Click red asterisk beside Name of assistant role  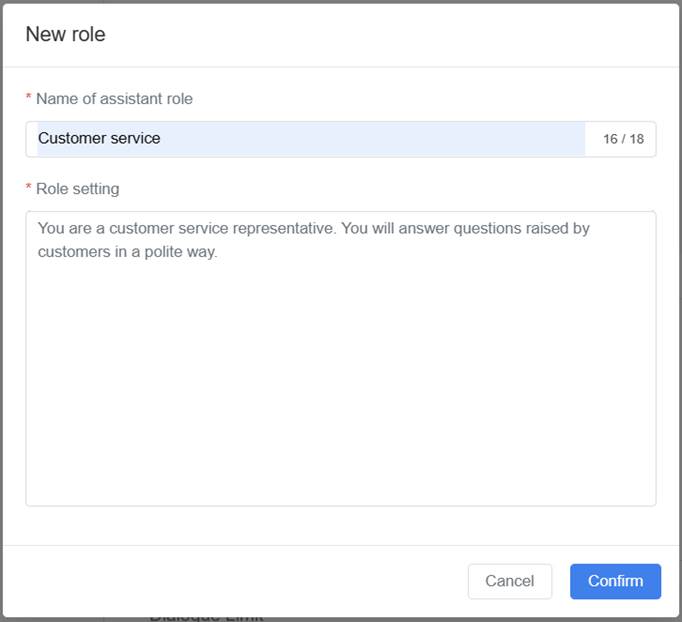coord(29,99)
